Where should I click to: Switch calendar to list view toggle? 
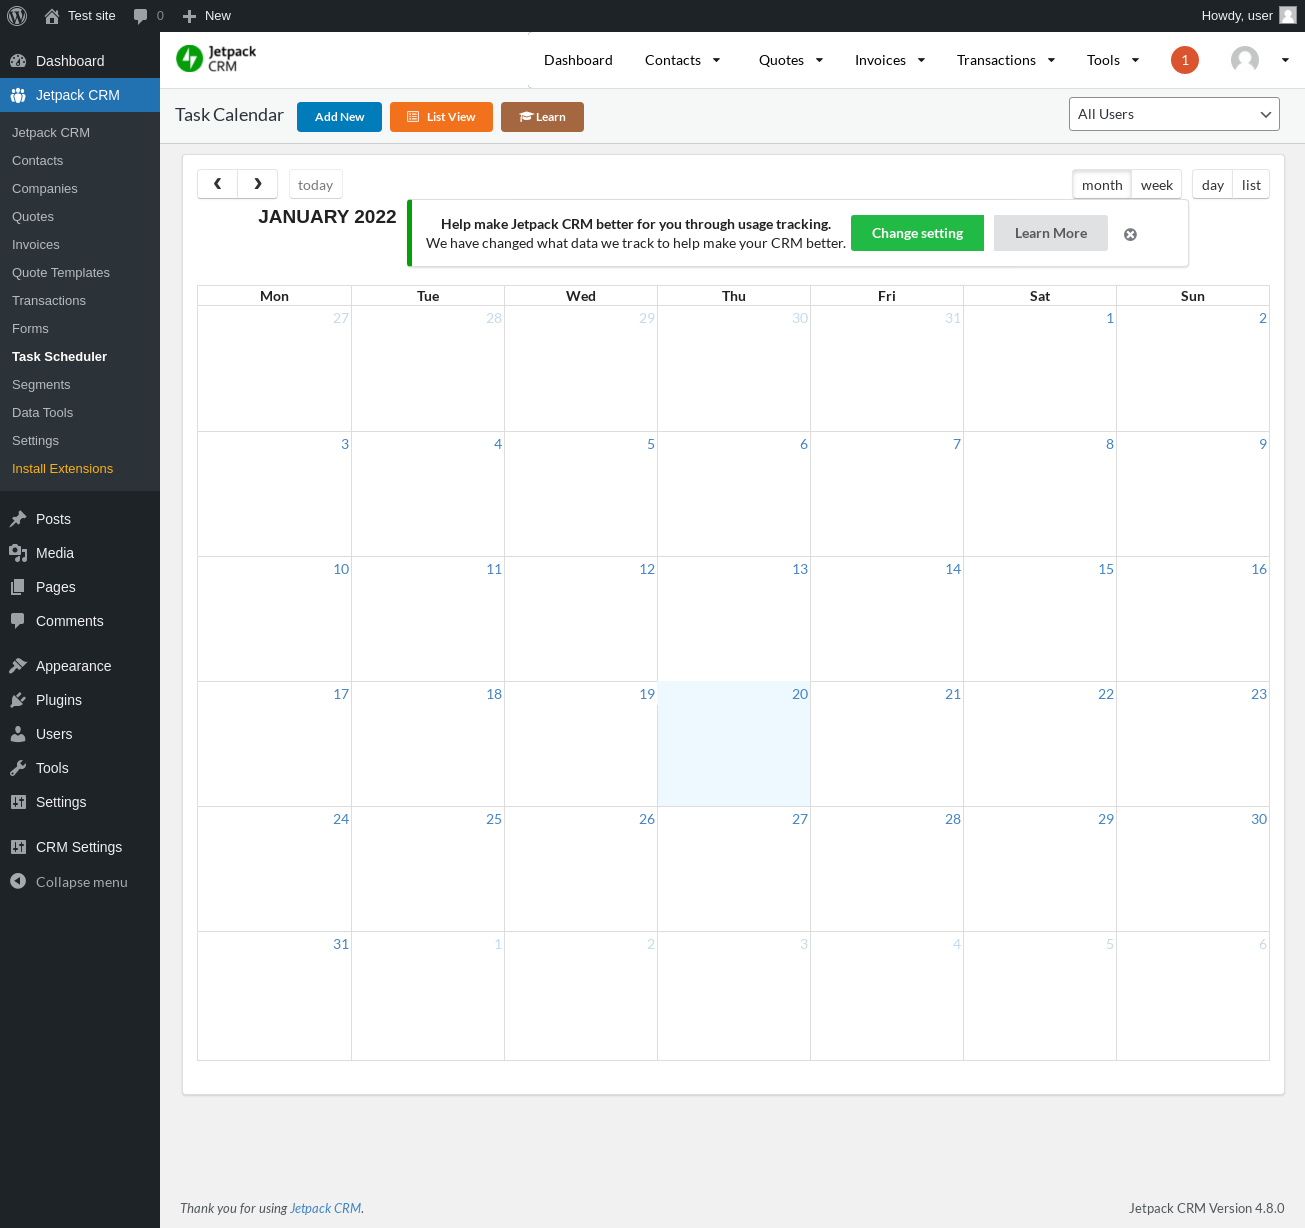[x=1251, y=185]
